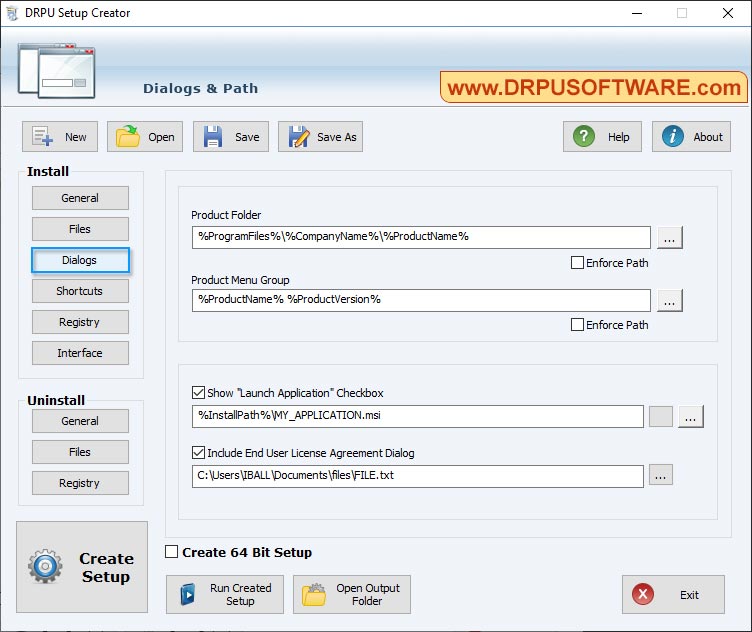
Task: Click inside Product Menu Group field
Action: [421, 300]
